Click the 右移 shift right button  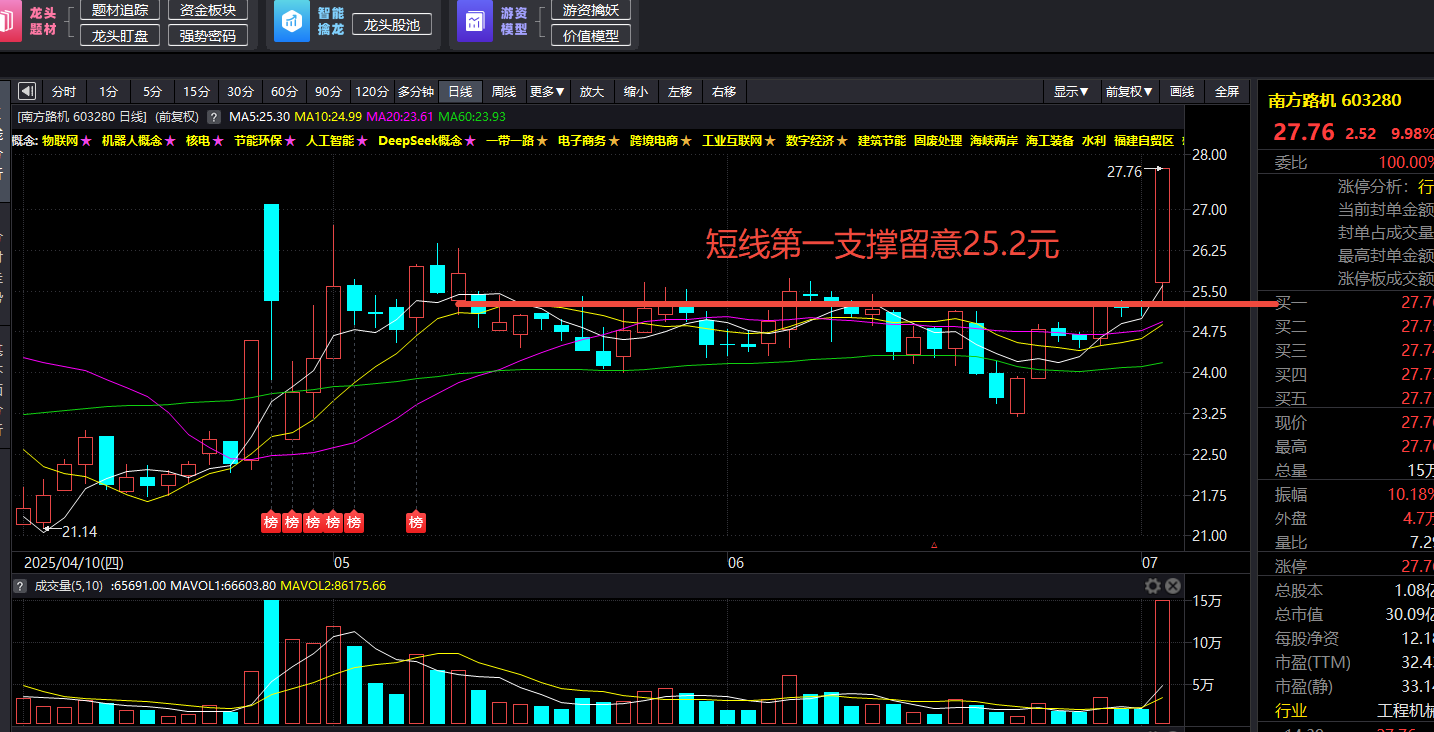click(x=724, y=92)
